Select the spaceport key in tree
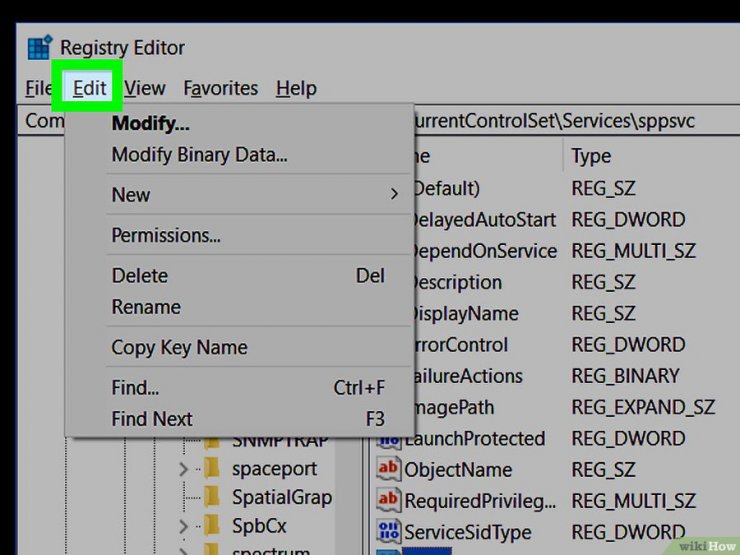The height and width of the screenshot is (555, 740). click(274, 469)
